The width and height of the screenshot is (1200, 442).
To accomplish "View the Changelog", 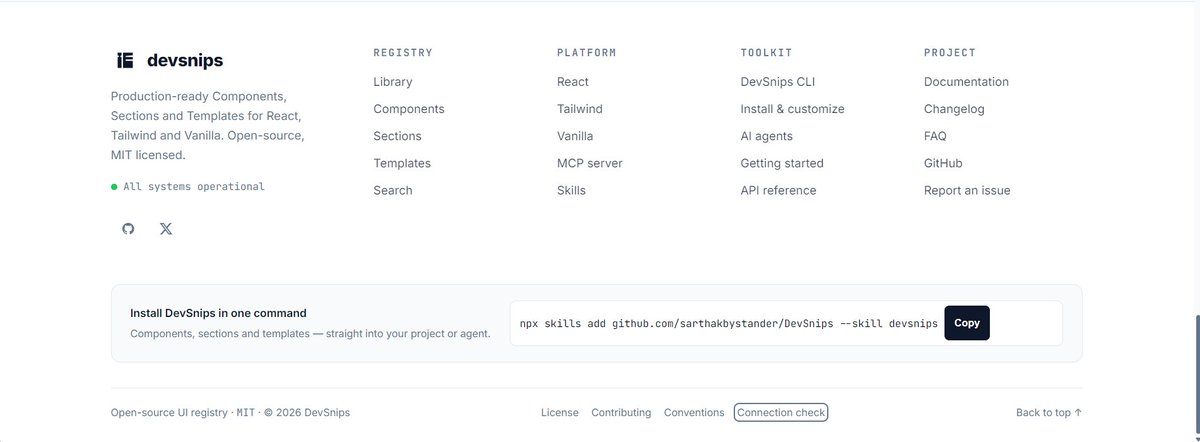I will [954, 109].
